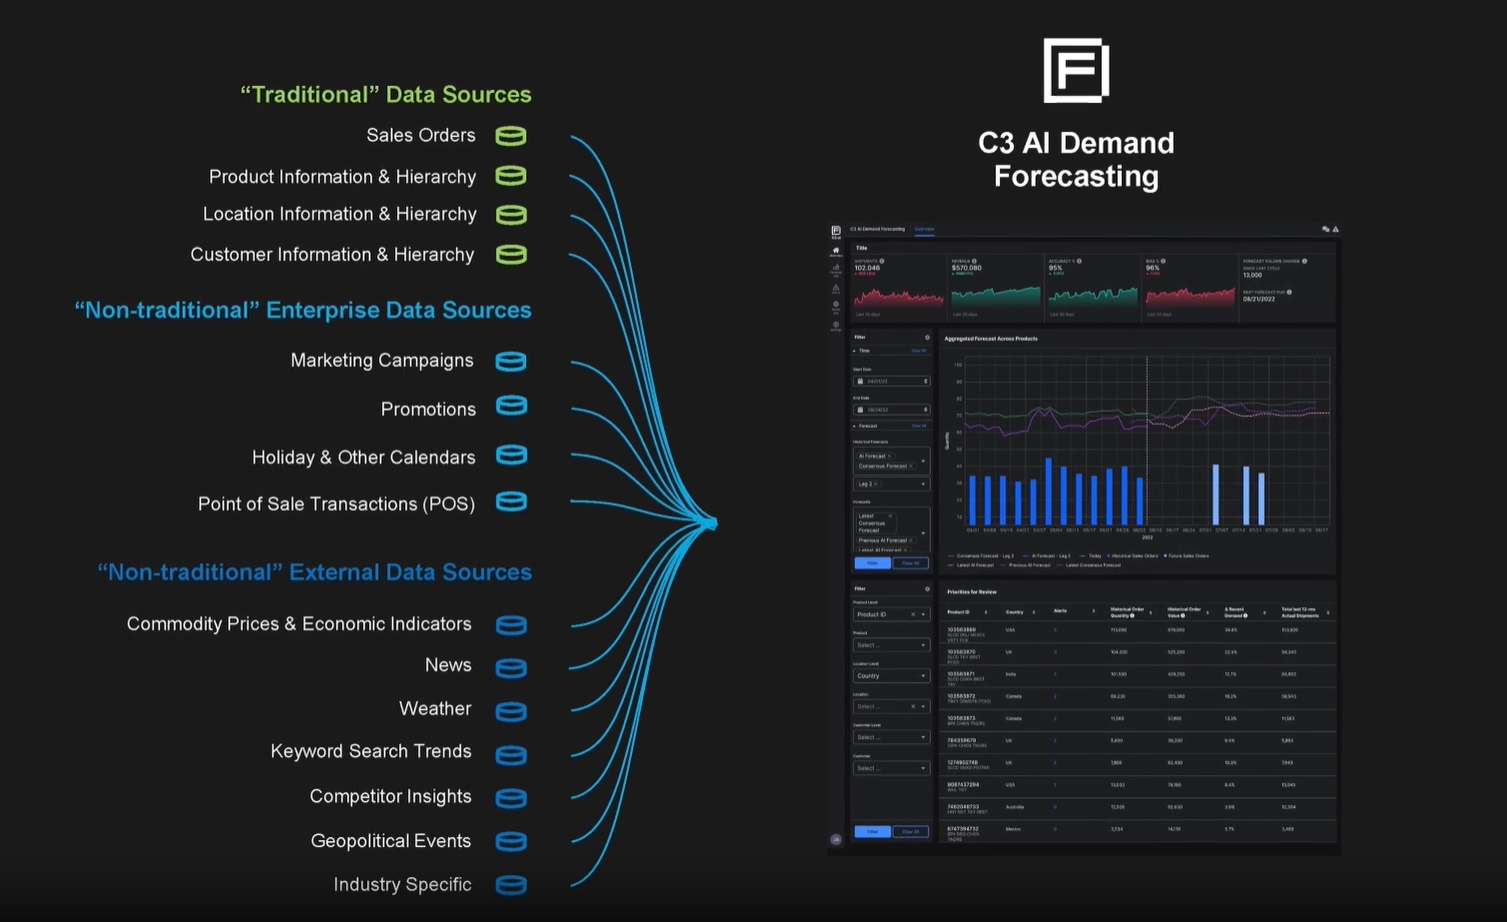Click the 'Aggregated Forecast Across Products' chart title
Screen dimensions: 1507x922
tap(991, 339)
